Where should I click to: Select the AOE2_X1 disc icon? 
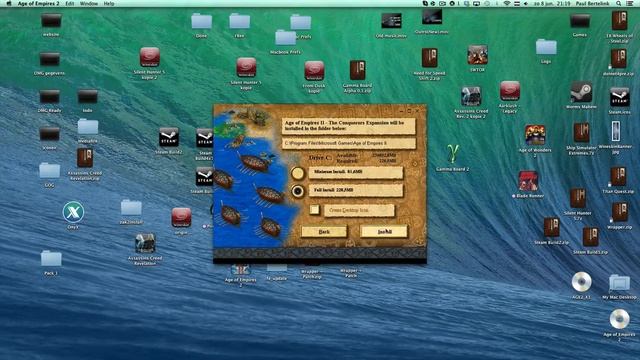[581, 282]
